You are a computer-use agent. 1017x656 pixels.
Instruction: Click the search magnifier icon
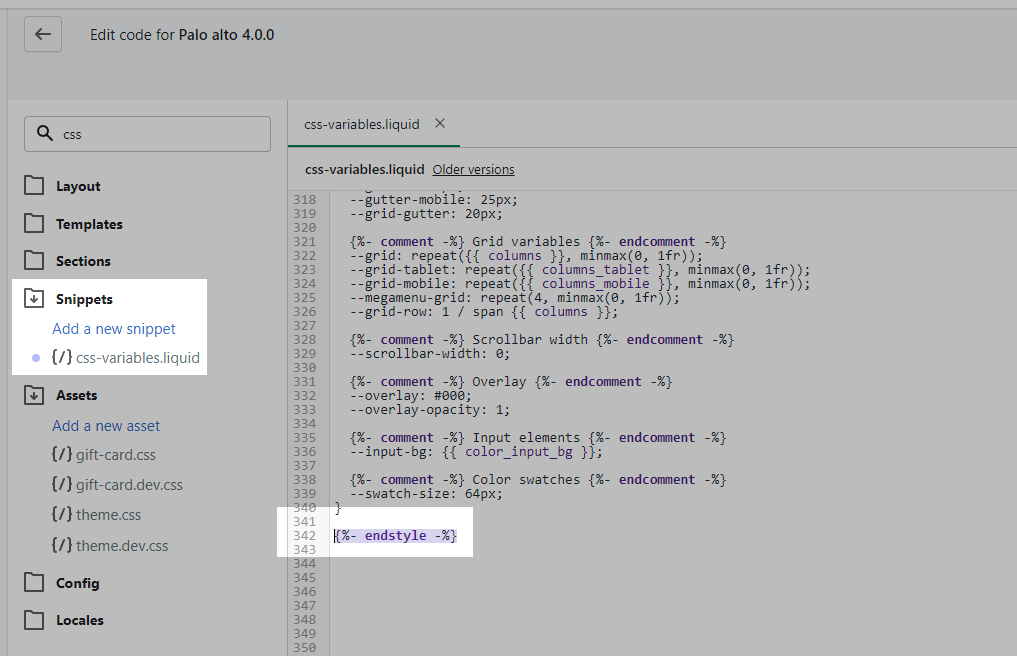(44, 134)
